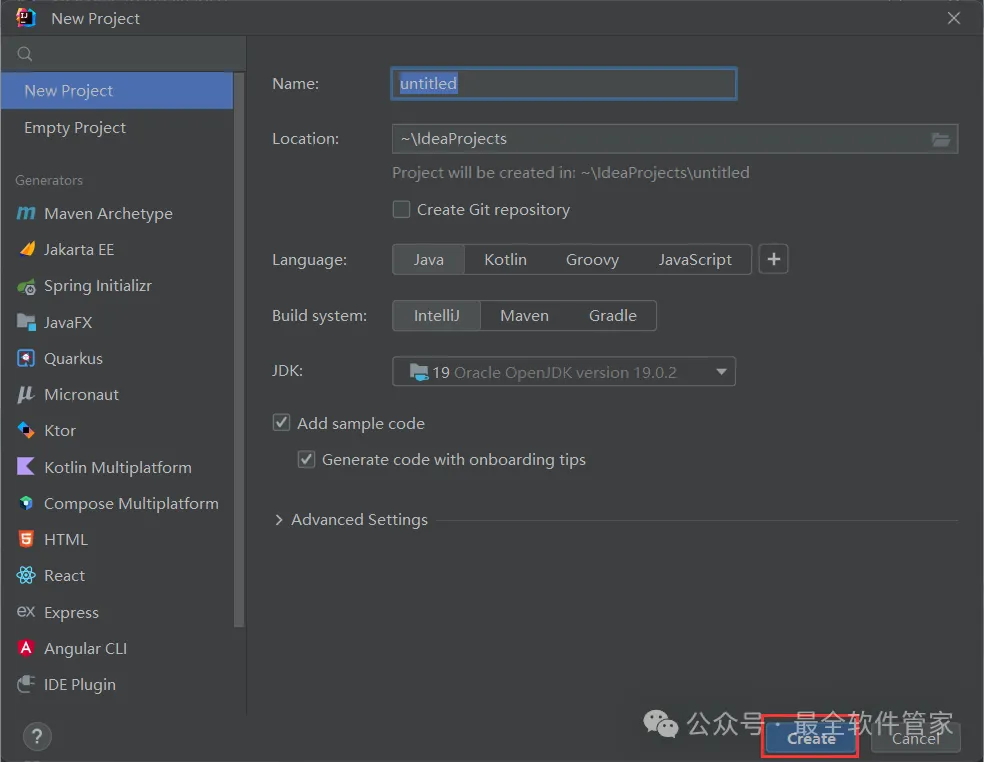984x762 pixels.
Task: Add another language with the plus button
Action: point(773,259)
